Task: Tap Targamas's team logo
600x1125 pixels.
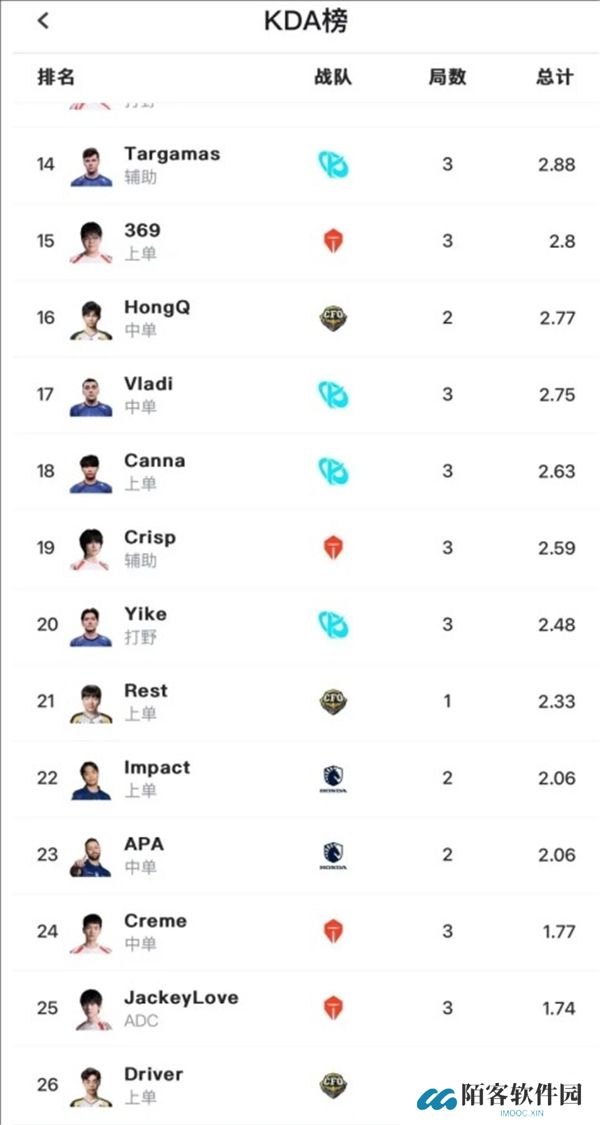Action: tap(333, 165)
